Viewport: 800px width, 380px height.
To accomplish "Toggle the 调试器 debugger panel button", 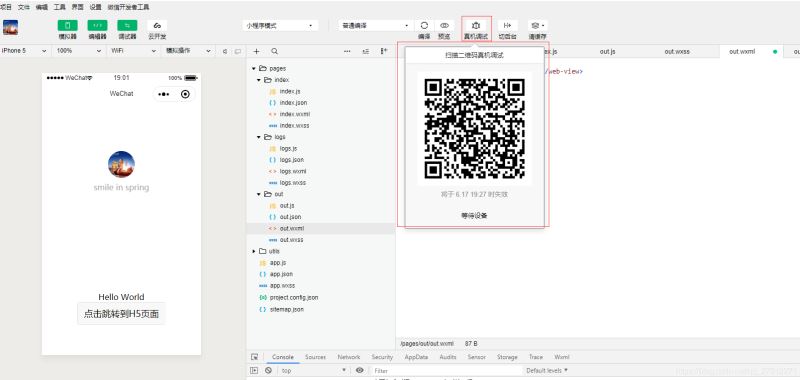I will pyautogui.click(x=127, y=26).
